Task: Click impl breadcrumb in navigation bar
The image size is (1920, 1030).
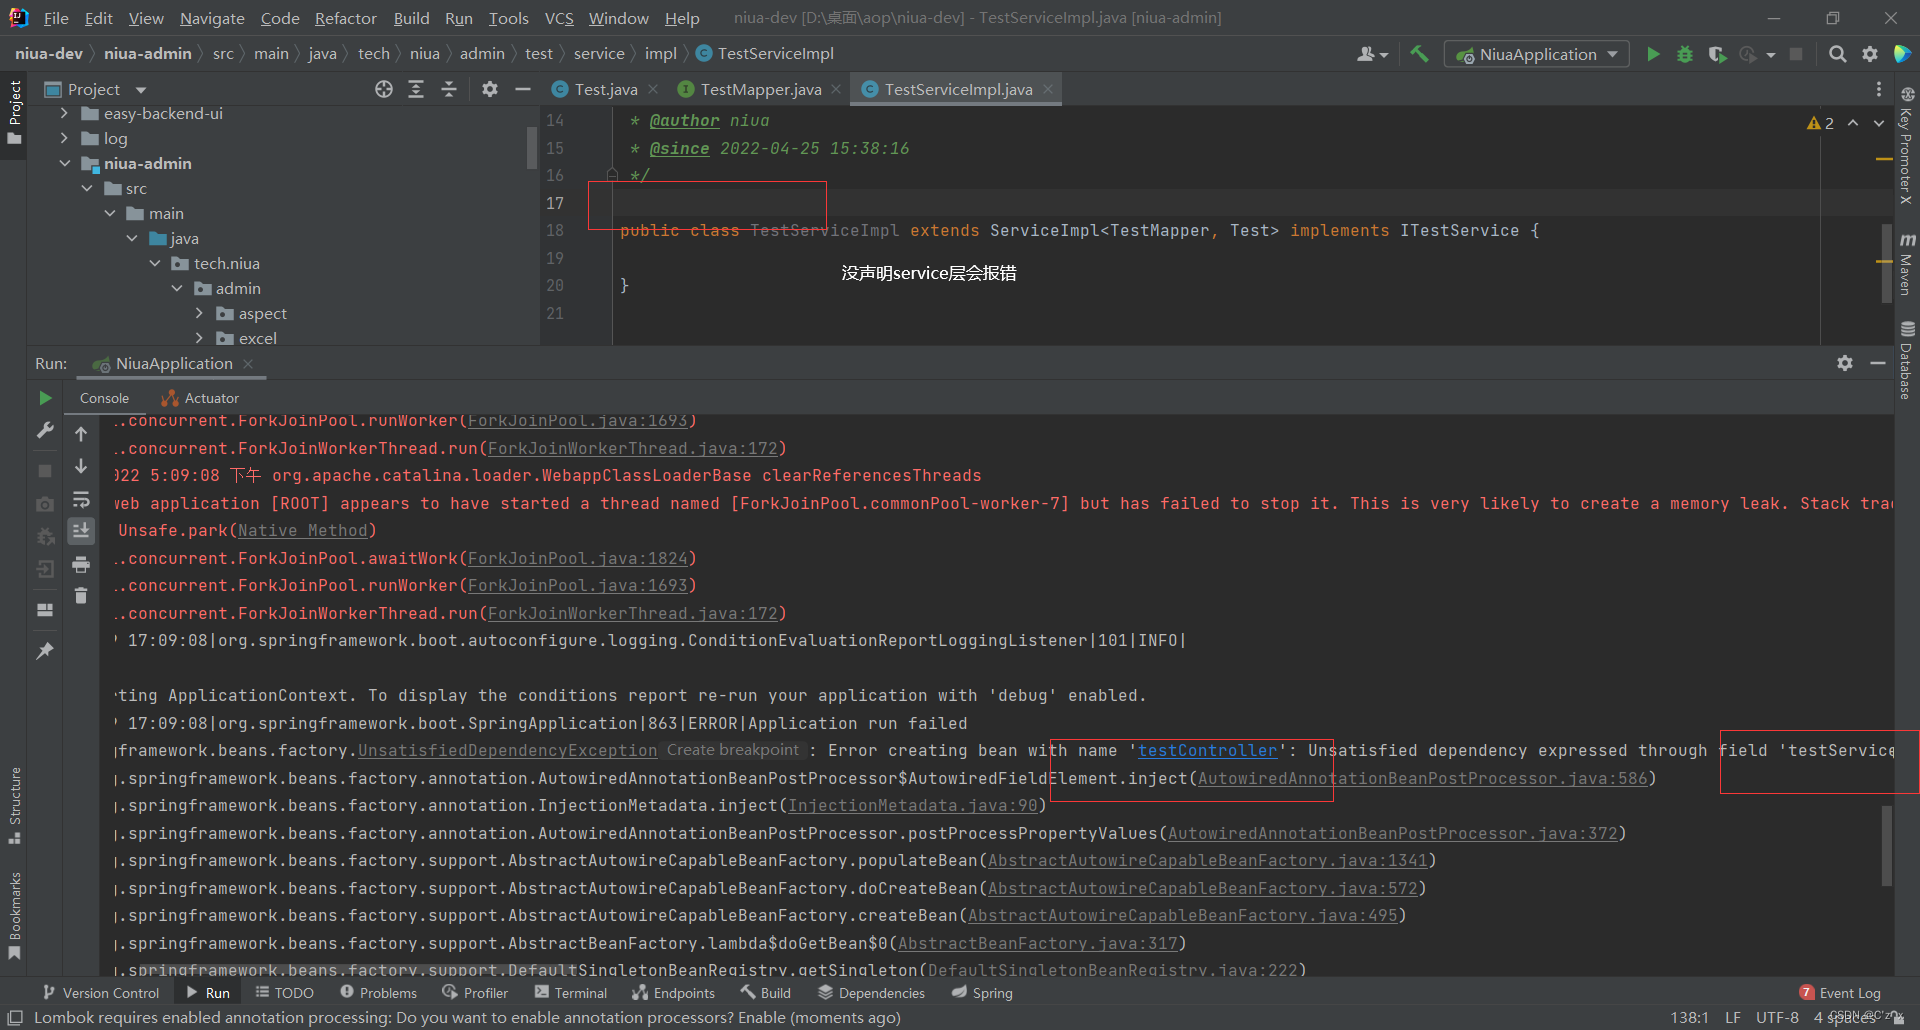Action: coord(660,54)
